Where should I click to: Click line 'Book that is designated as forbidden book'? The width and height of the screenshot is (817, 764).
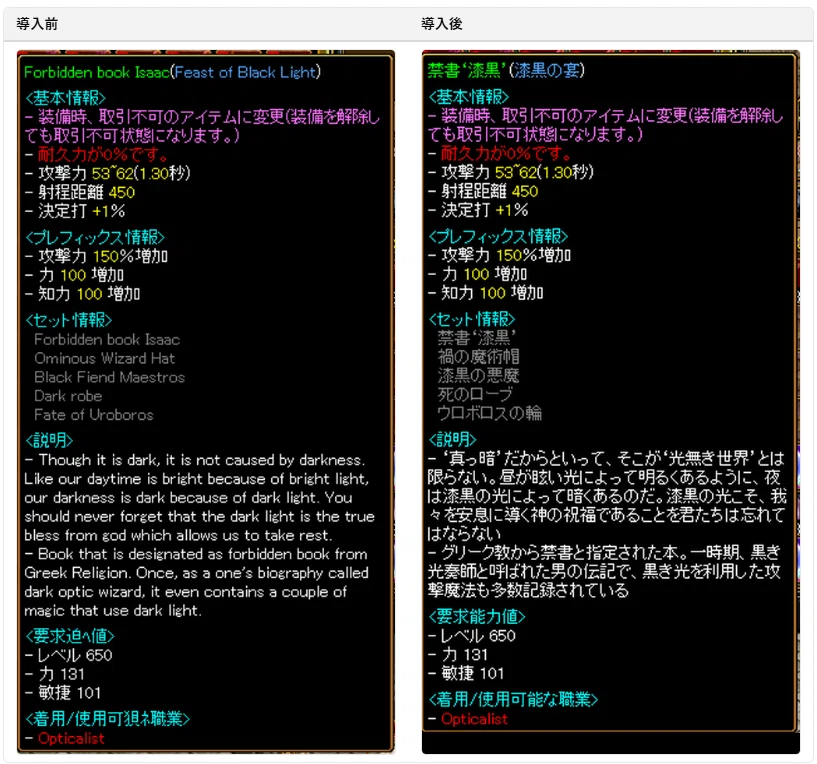(x=196, y=554)
